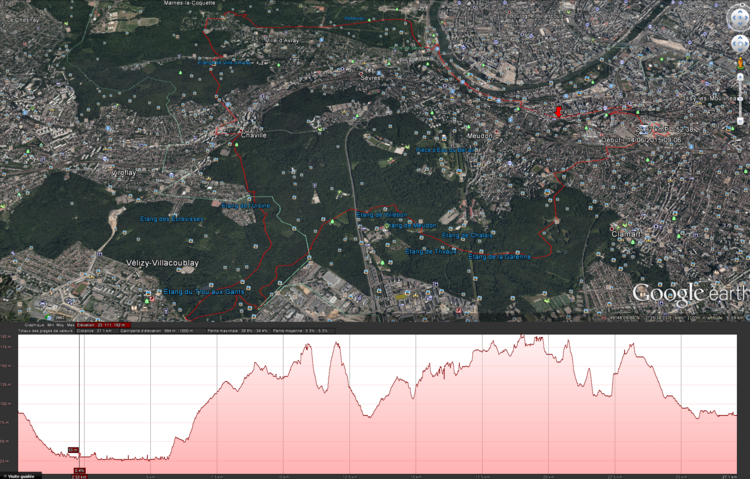Click the red Élévation value field
This screenshot has height=479, width=750.
point(103,325)
